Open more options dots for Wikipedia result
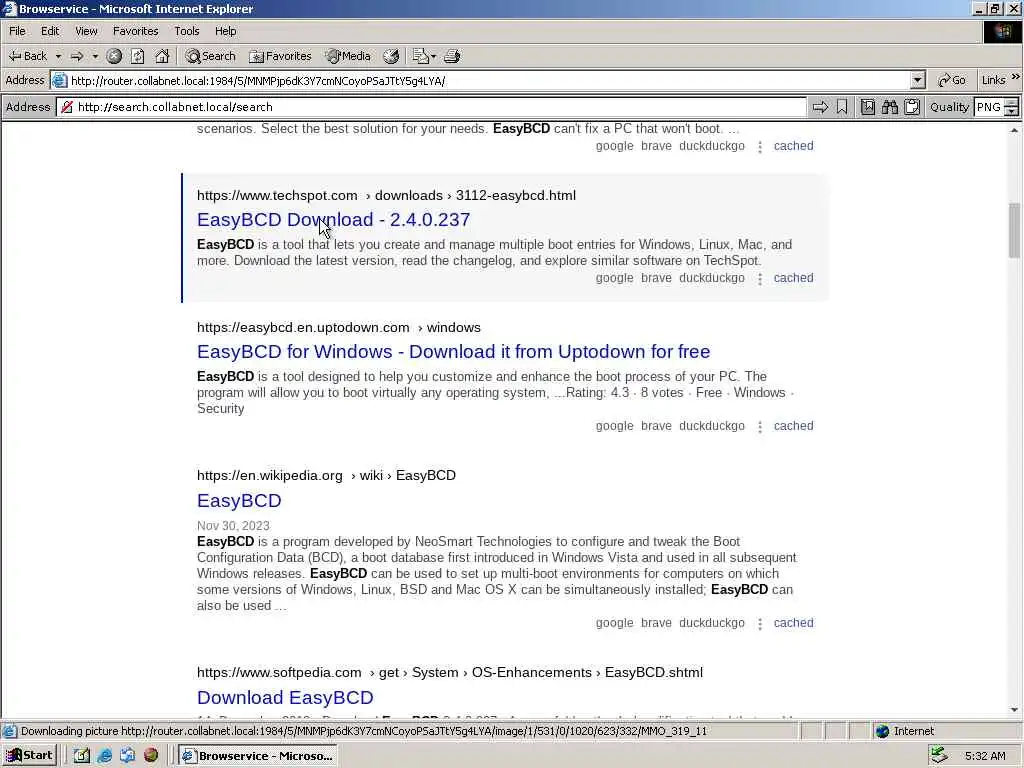This screenshot has height=768, width=1024. pyautogui.click(x=760, y=624)
